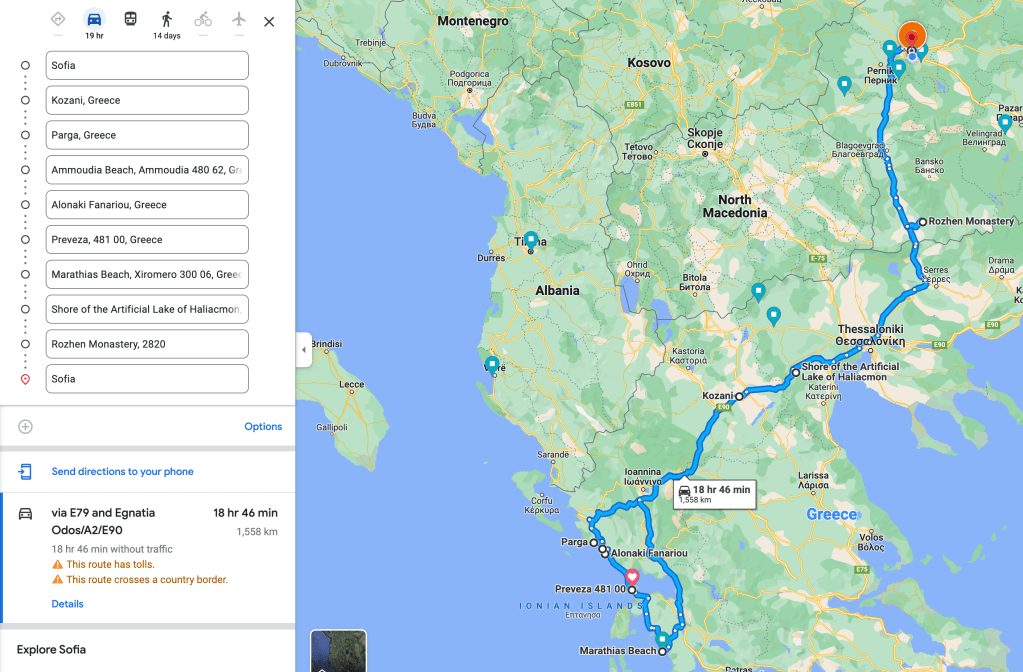Screen dimensions: 1023x672
Task: Send directions to your phone
Action: 123,472
